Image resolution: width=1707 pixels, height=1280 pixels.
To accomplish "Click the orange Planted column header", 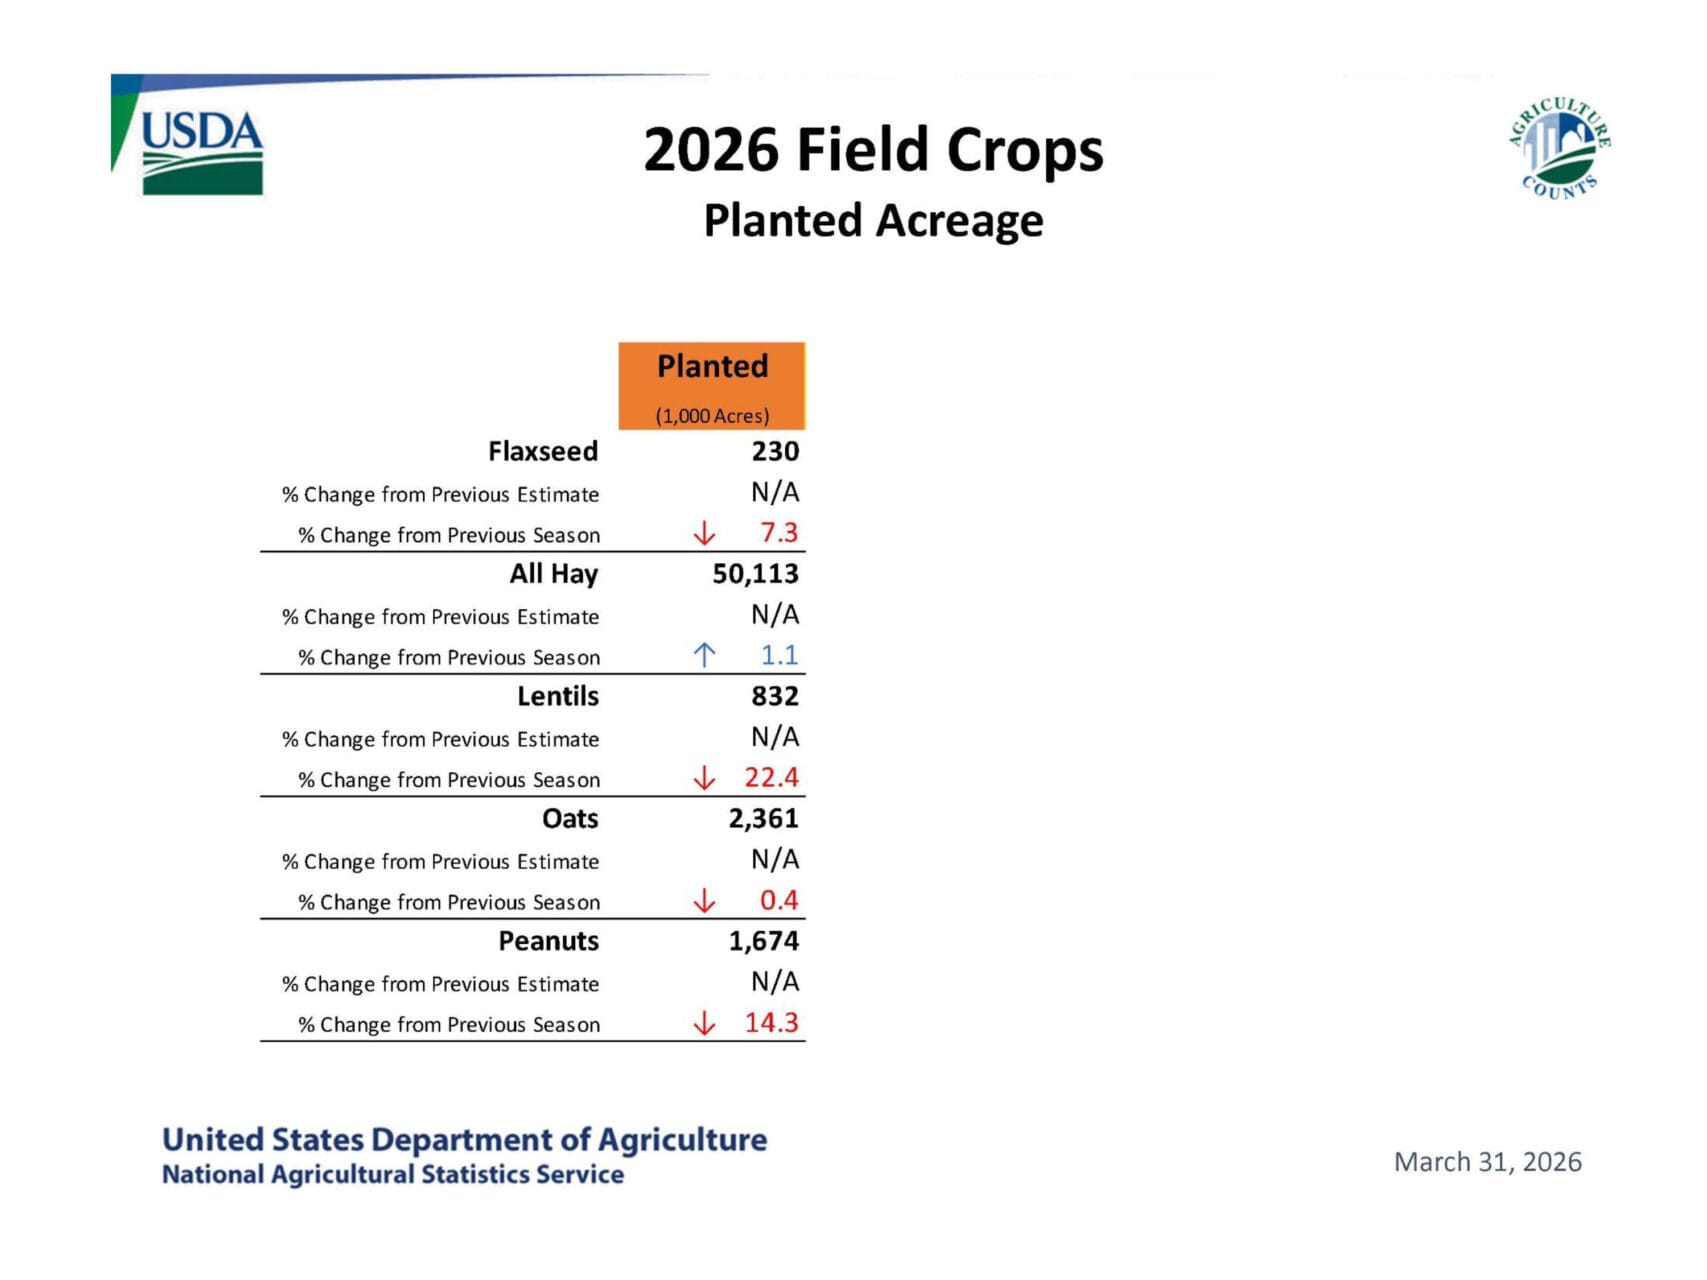I will (712, 386).
